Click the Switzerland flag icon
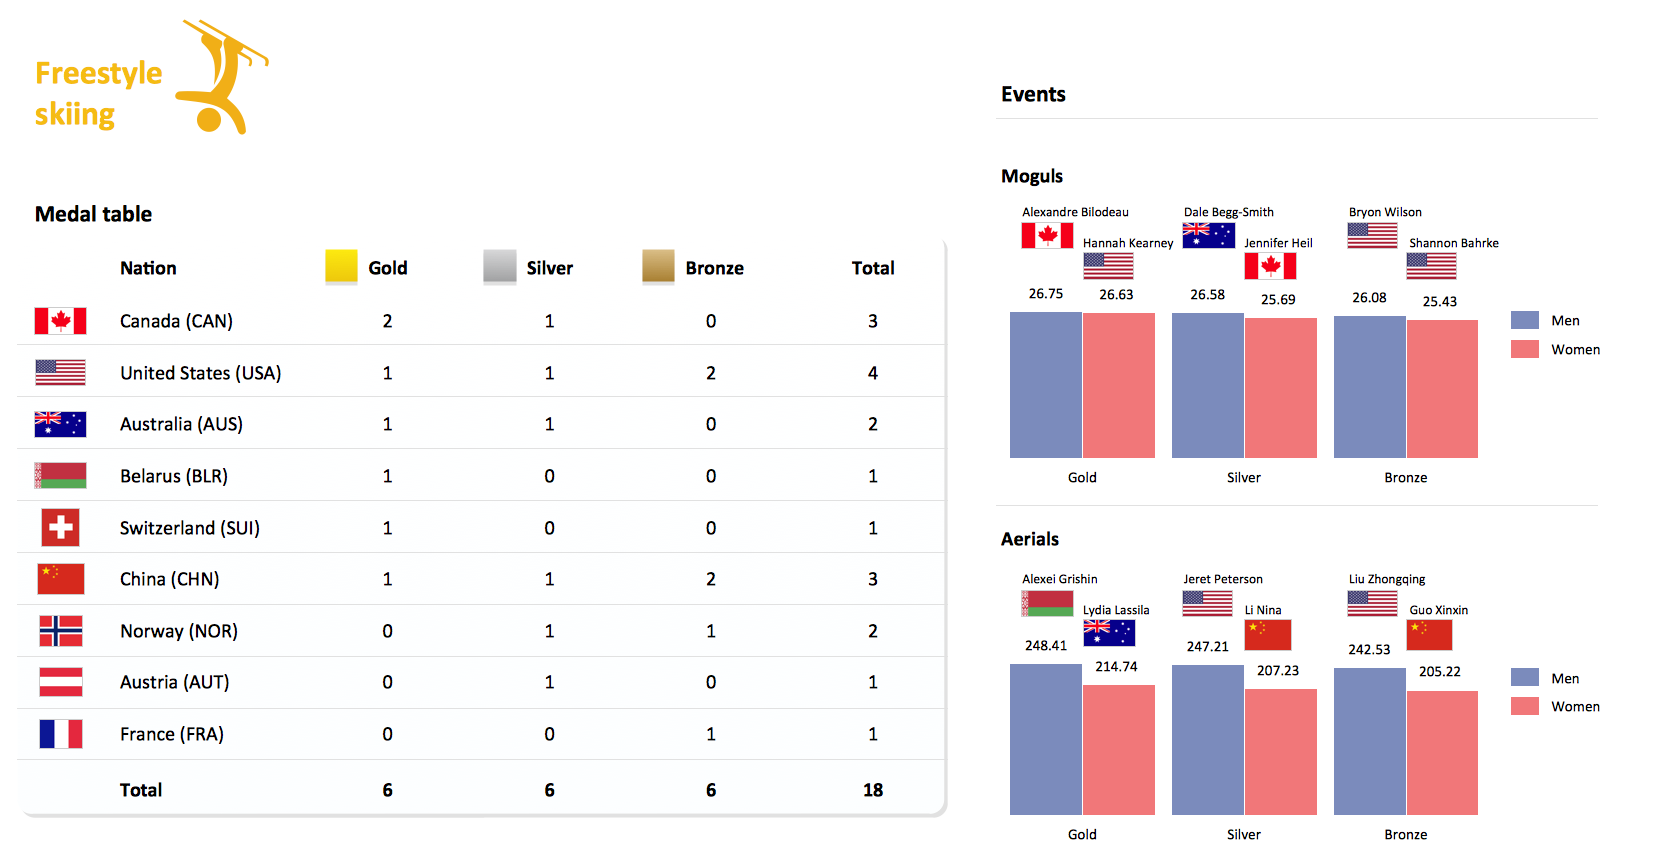The width and height of the screenshot is (1656, 867). pos(60,528)
